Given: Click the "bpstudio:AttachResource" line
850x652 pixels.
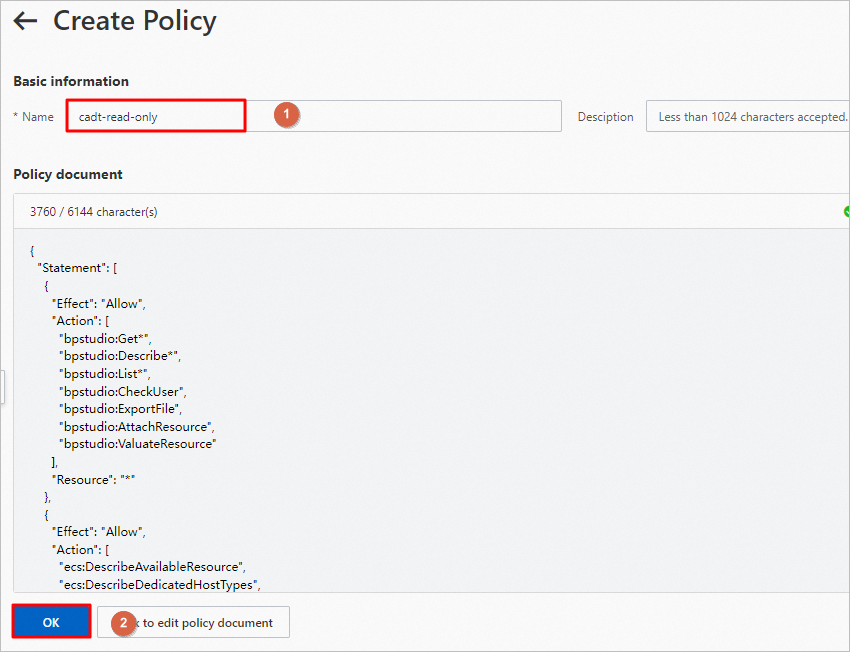Looking at the screenshot, I should click(134, 426).
